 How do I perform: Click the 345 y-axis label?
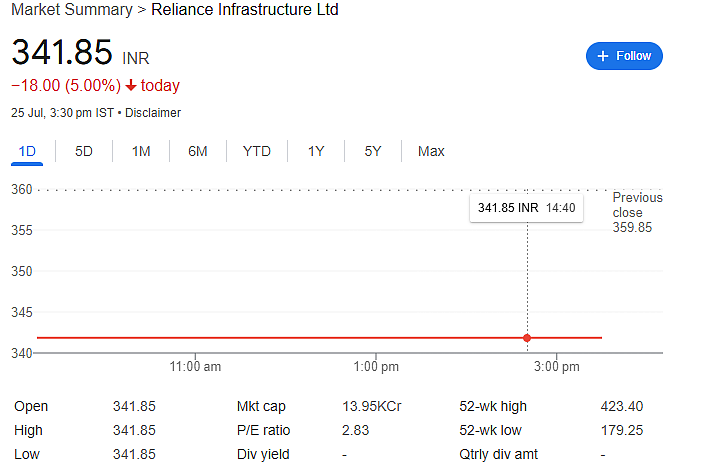click(22, 312)
